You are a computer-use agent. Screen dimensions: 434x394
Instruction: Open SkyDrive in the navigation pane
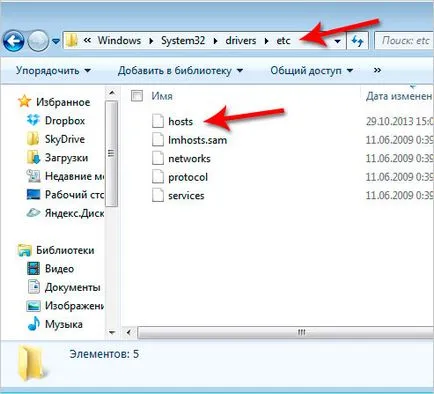coord(65,139)
